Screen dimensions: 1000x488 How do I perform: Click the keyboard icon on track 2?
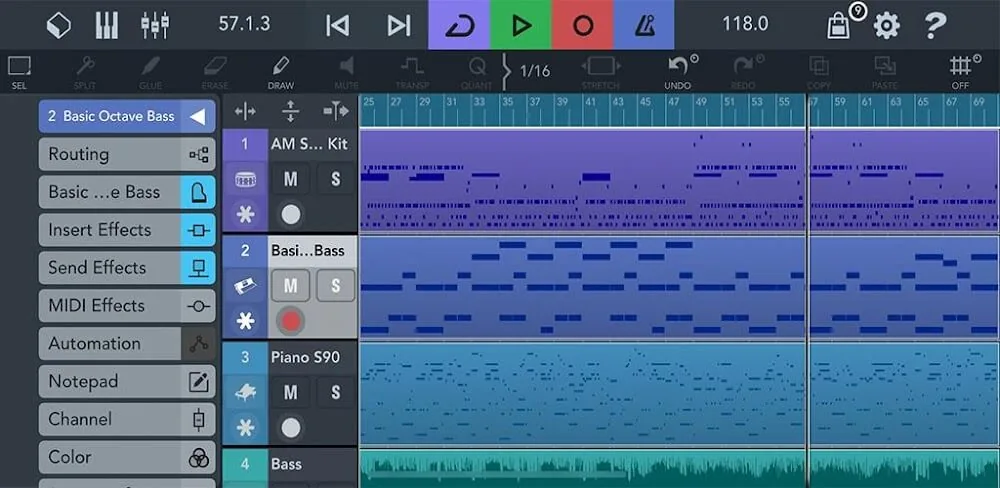246,286
